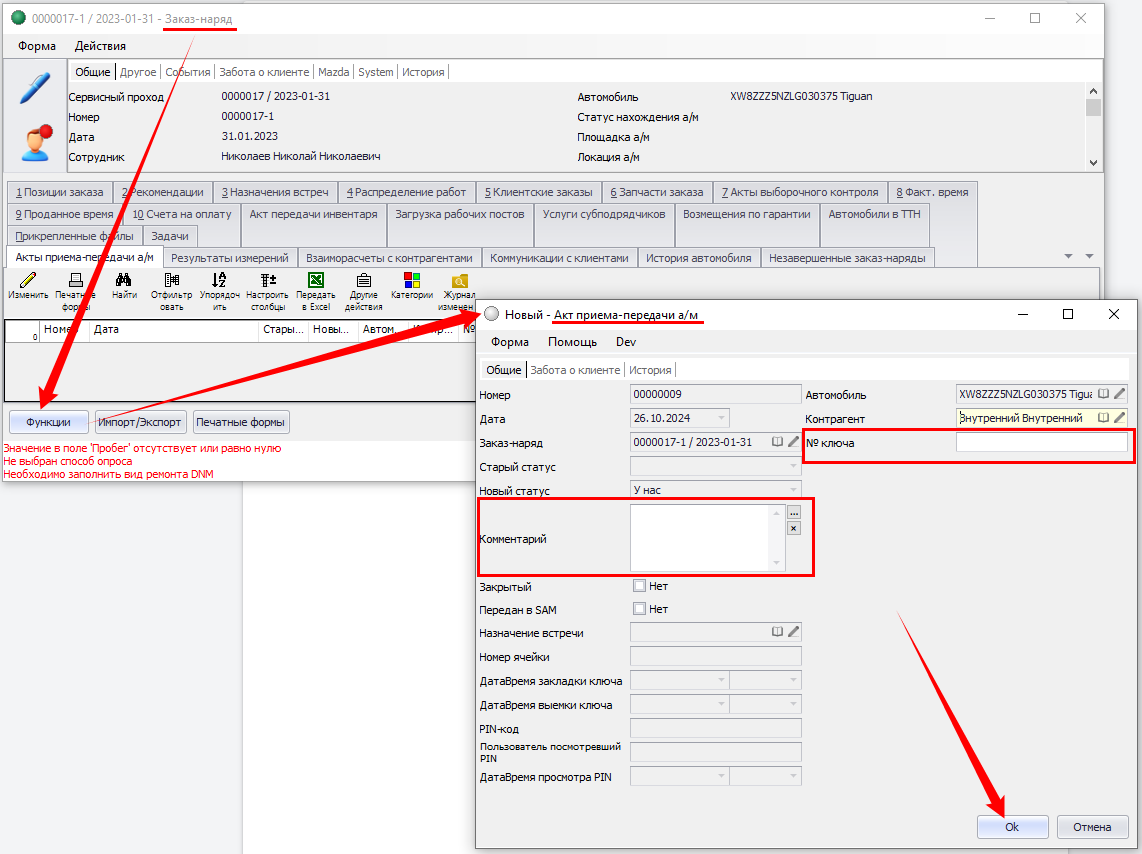The image size is (1142, 854).
Task: Click into the № ключа input field
Action: [1041, 443]
